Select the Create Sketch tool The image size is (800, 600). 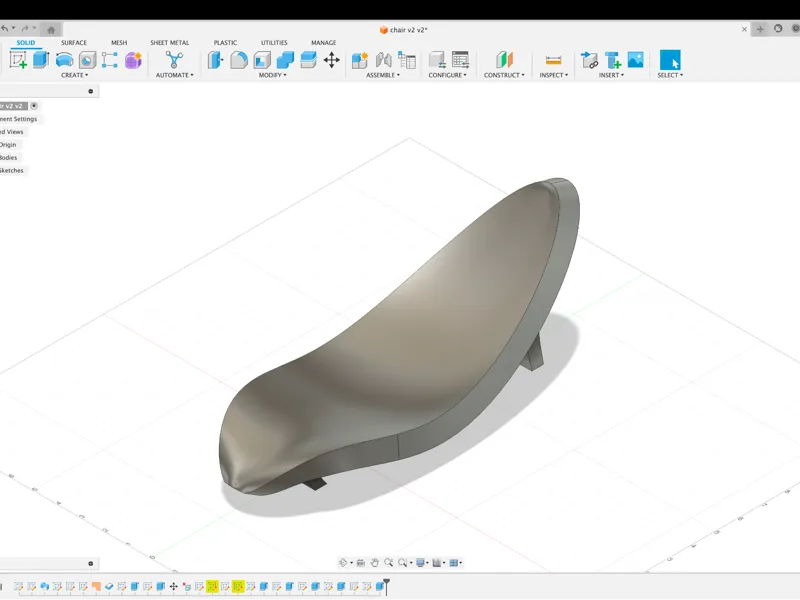pos(18,60)
